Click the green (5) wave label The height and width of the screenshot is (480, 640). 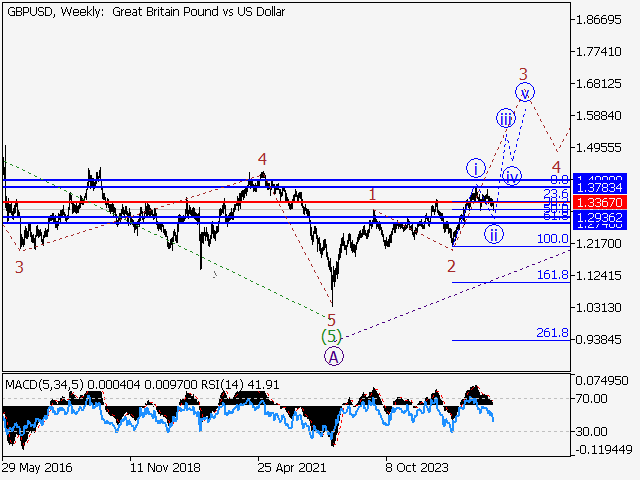click(x=331, y=337)
